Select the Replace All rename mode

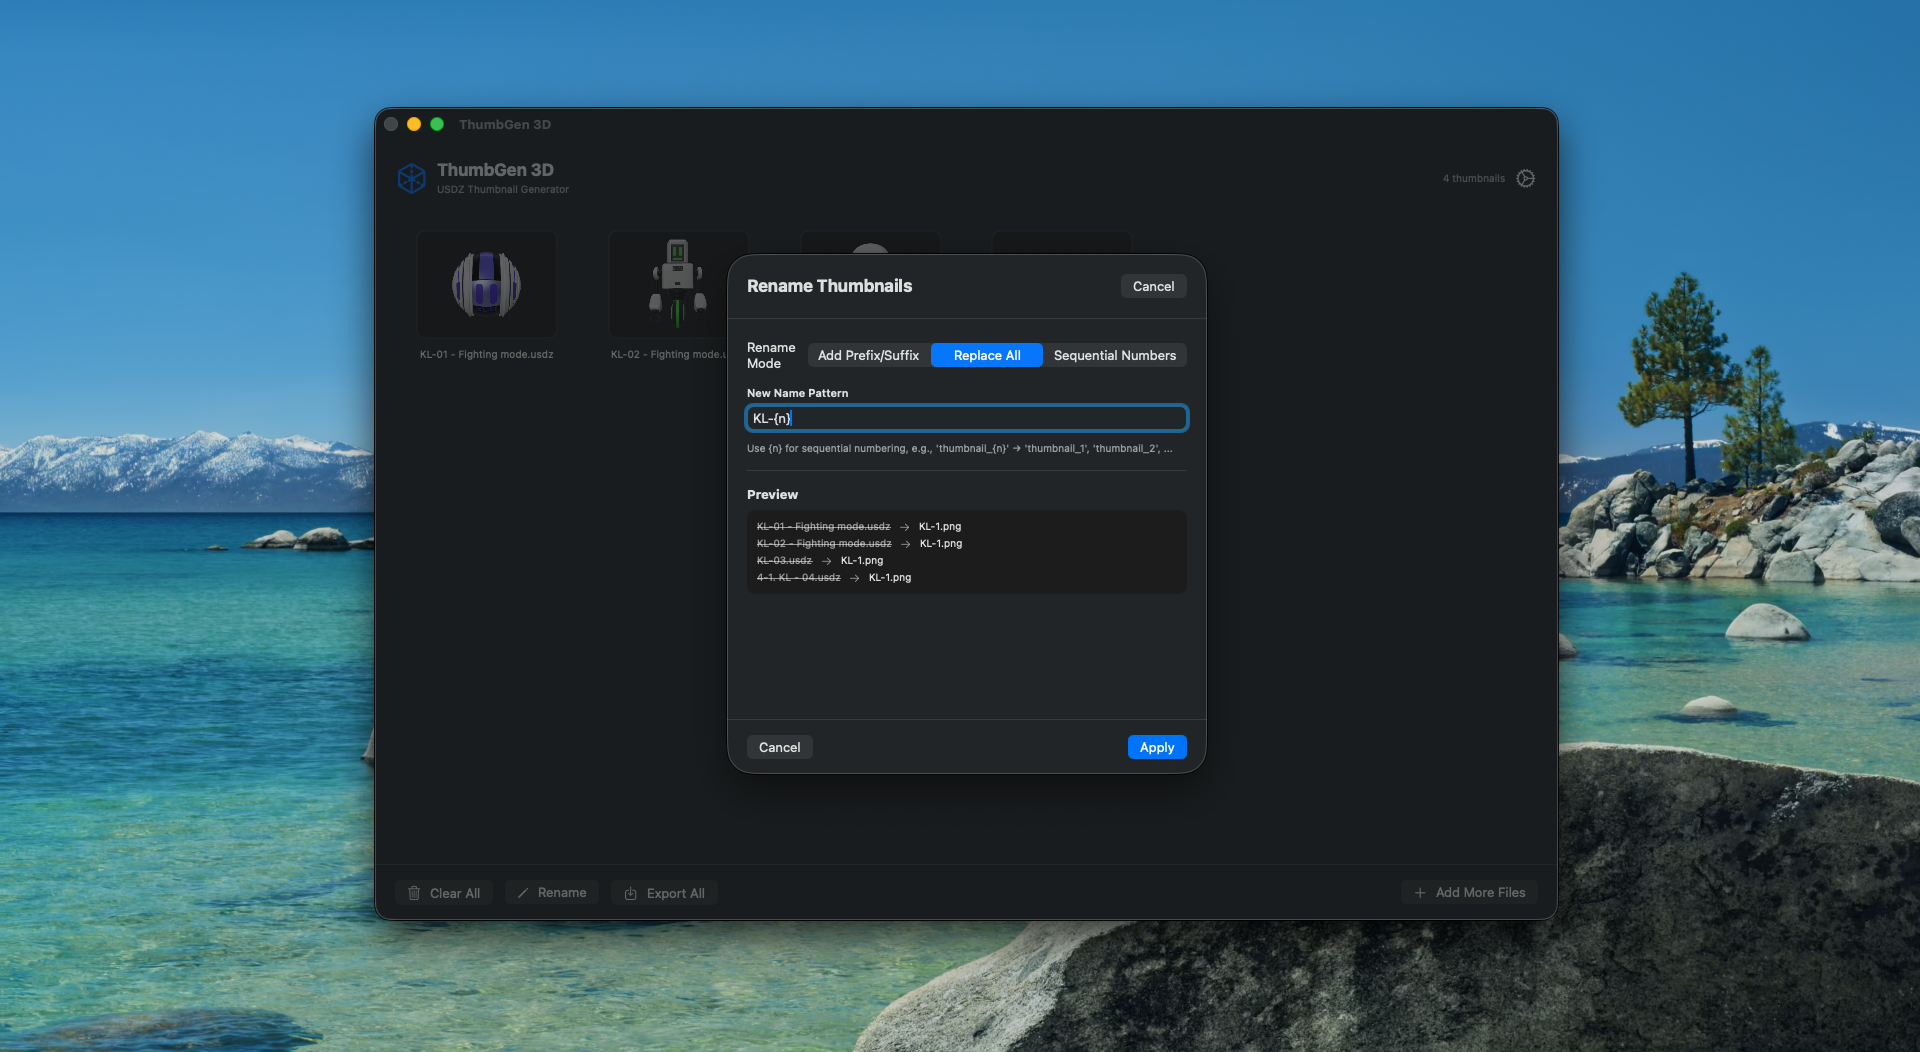pos(986,355)
